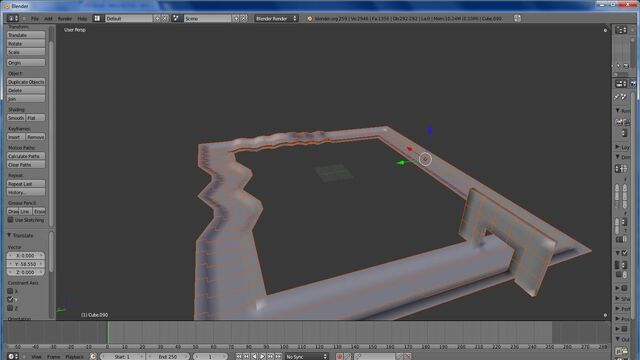Collapse the Translate operator panel

pyautogui.click(x=9, y=236)
